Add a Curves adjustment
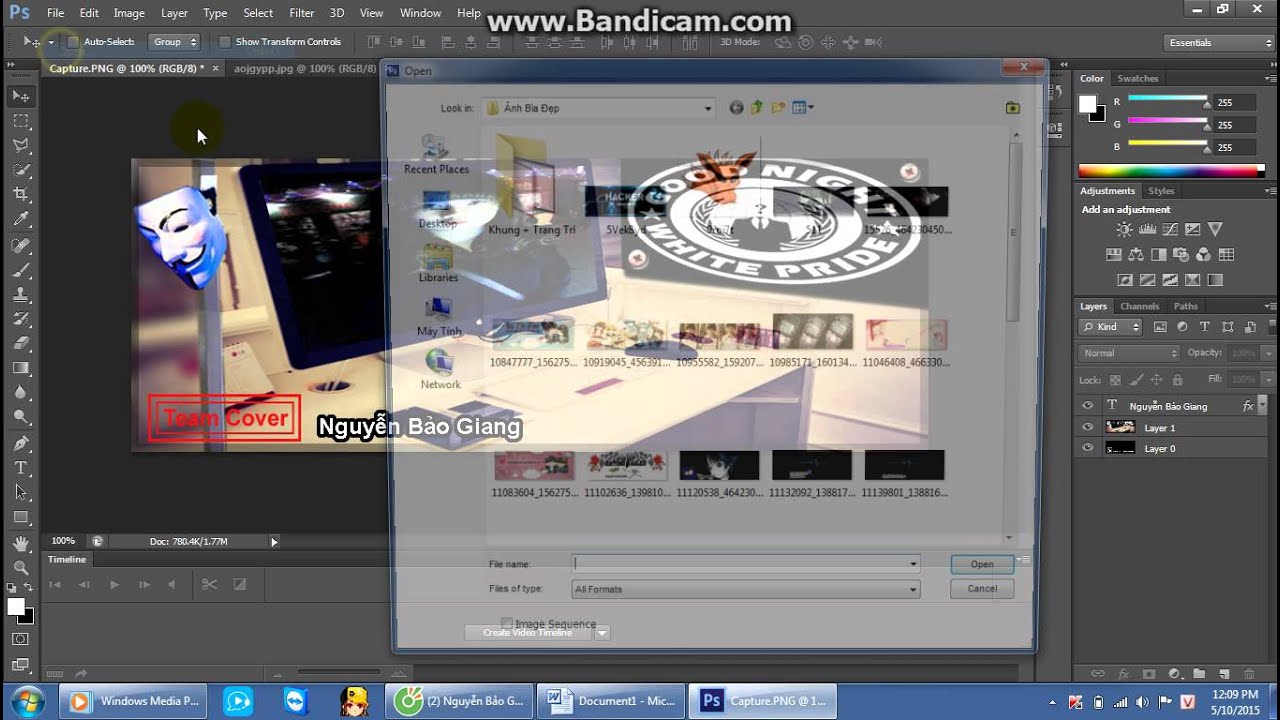 (1170, 230)
